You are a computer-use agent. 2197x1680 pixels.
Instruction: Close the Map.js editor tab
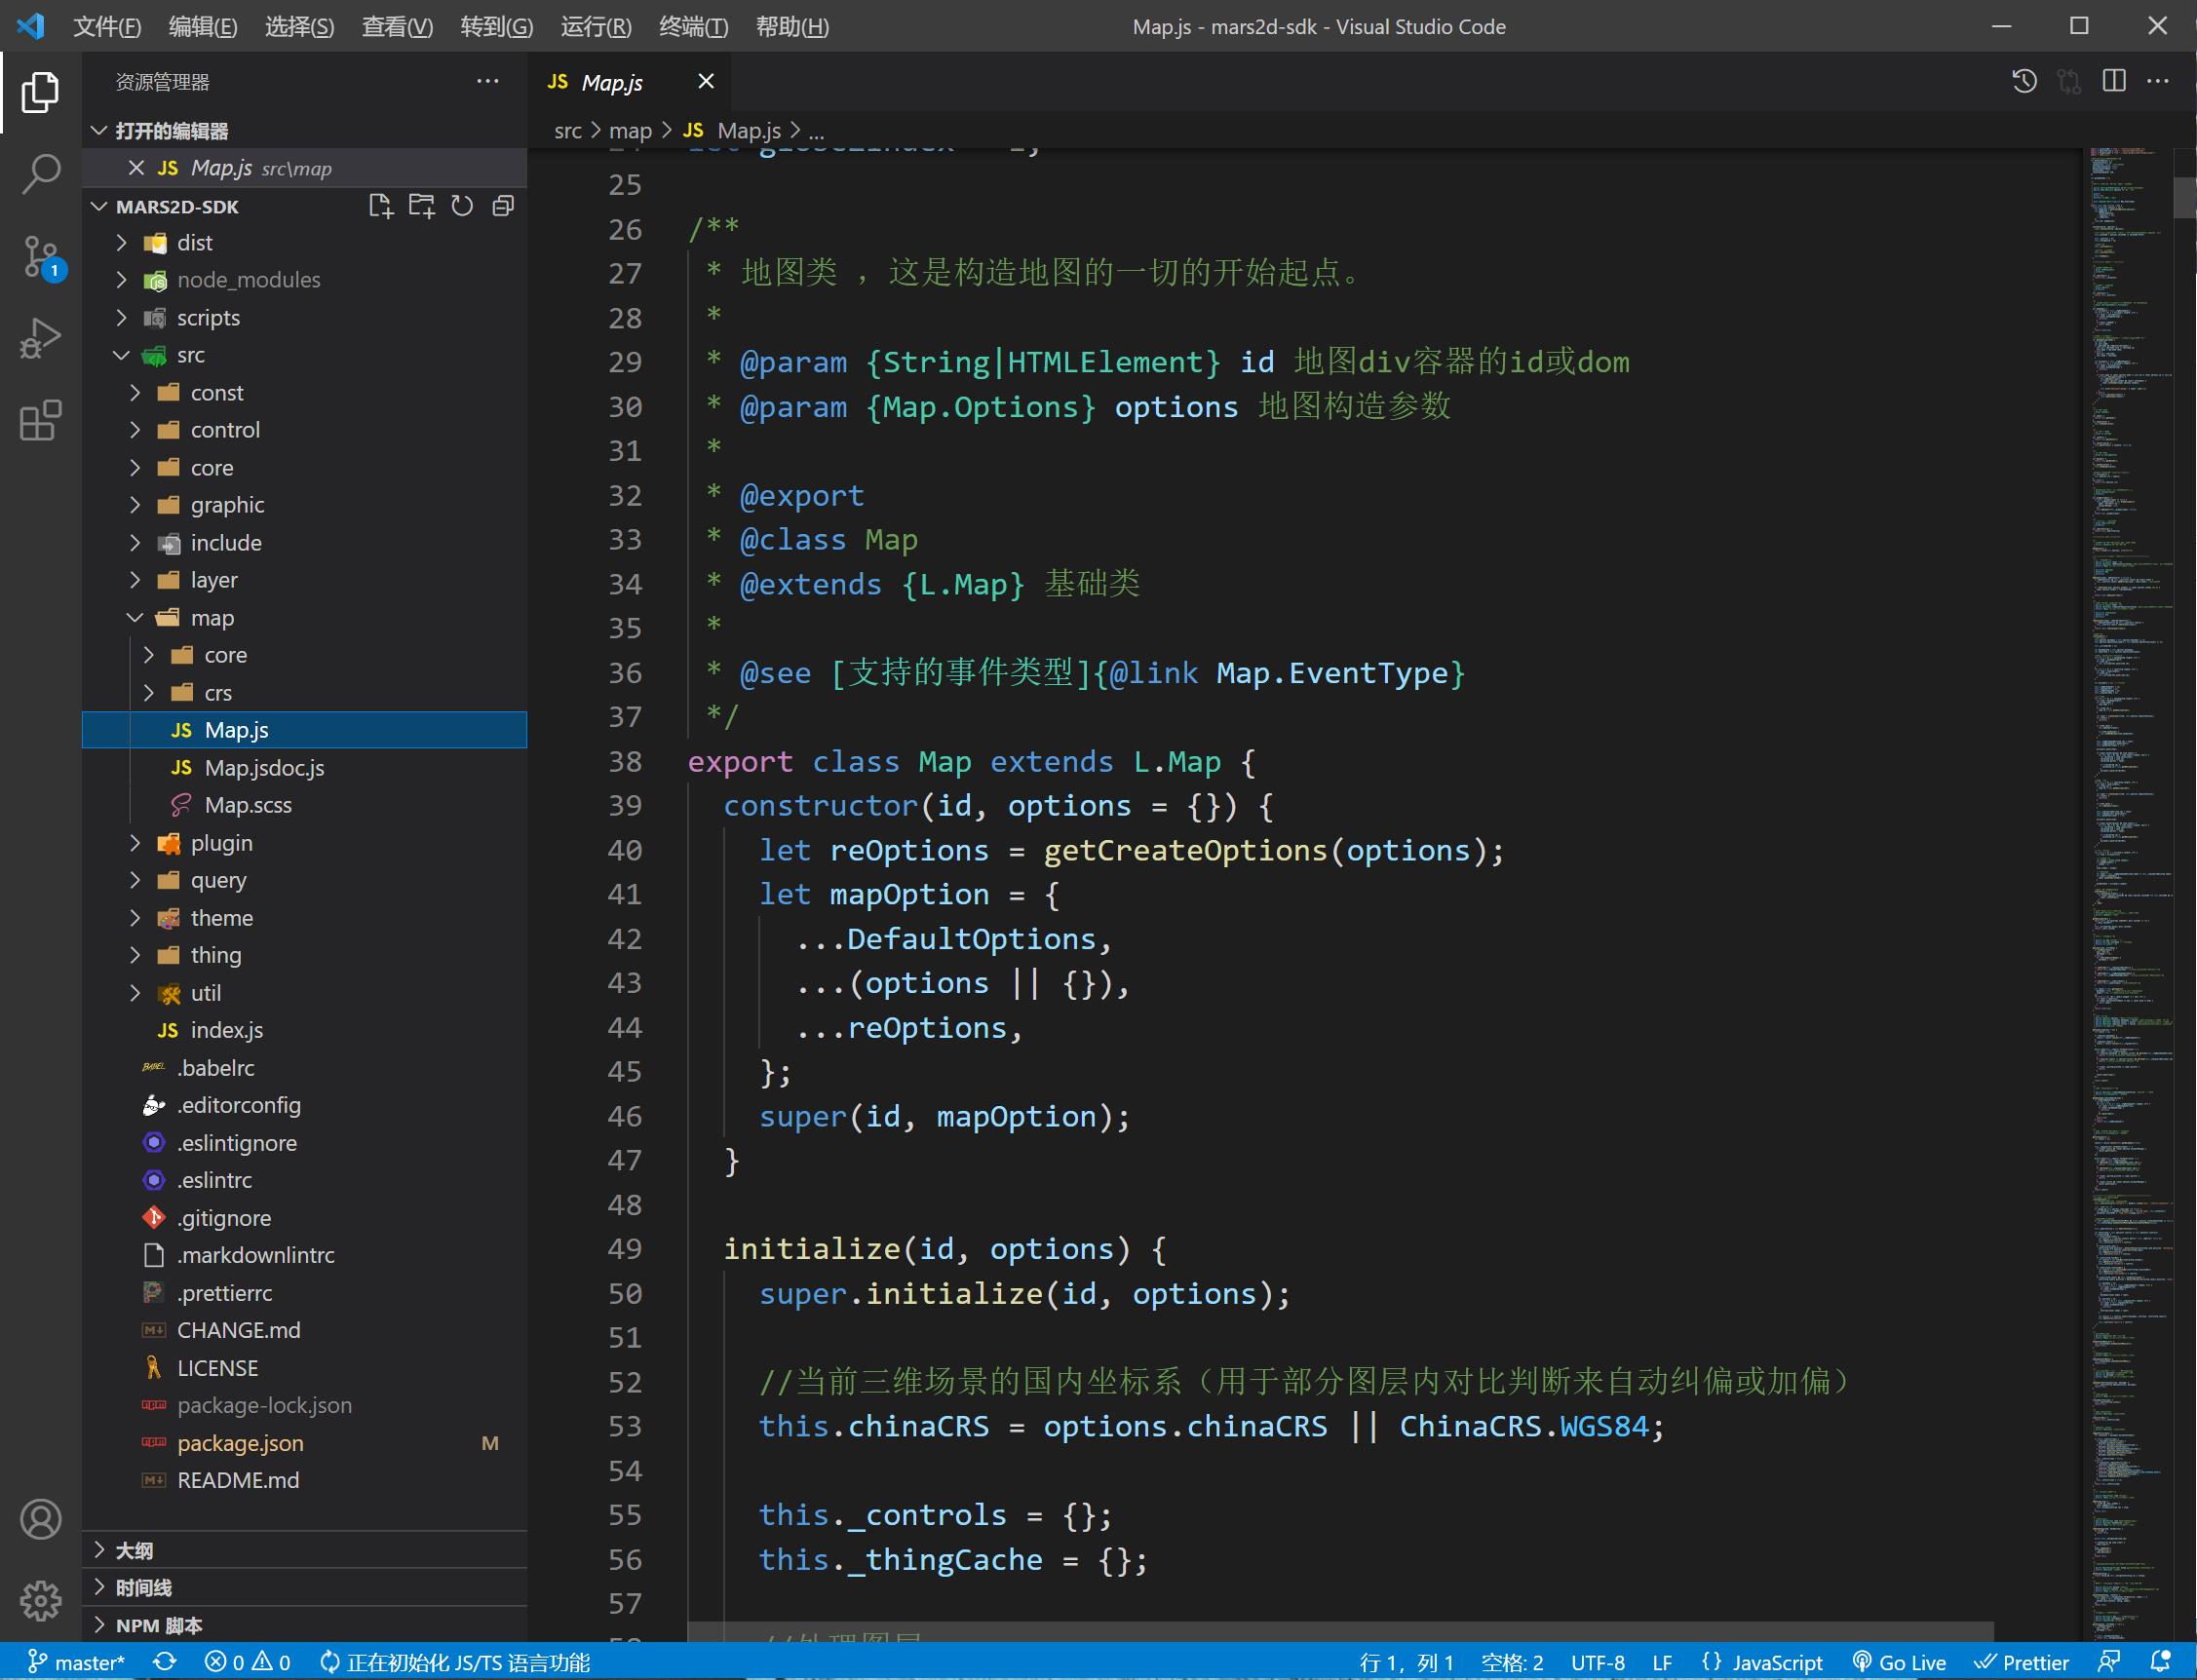706,81
